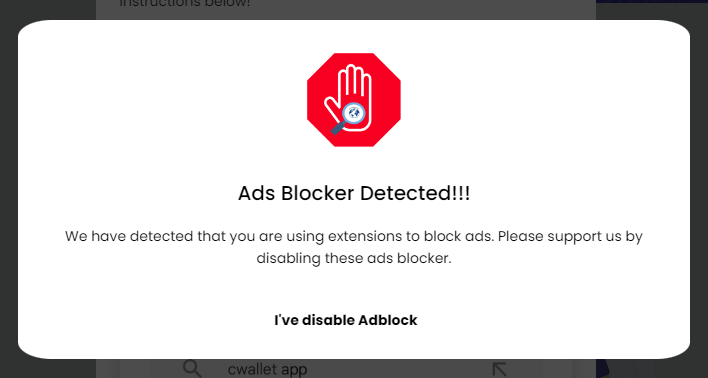Click the dimmed 'instructions below!' text behind the dialog
Screen dimensions: 708x378
click(185, 4)
